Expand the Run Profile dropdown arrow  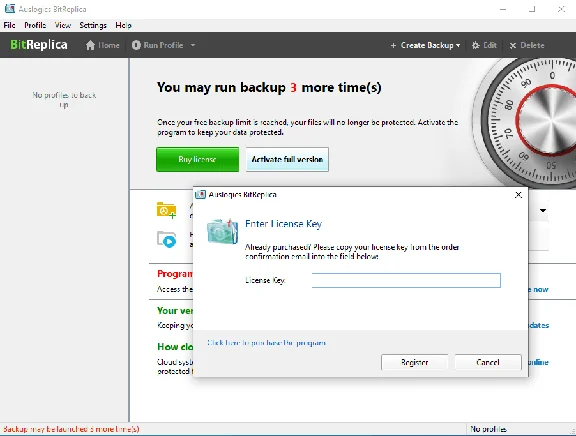(x=193, y=45)
